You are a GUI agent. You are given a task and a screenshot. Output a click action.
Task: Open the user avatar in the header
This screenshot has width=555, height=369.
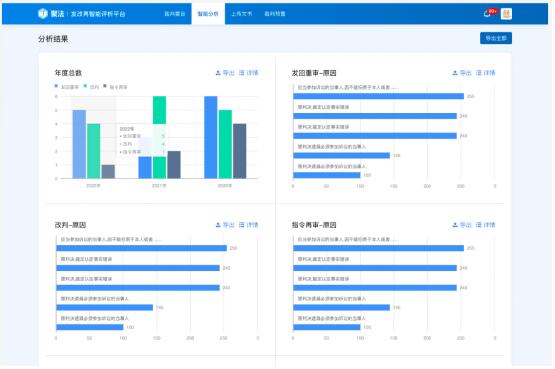(506, 14)
